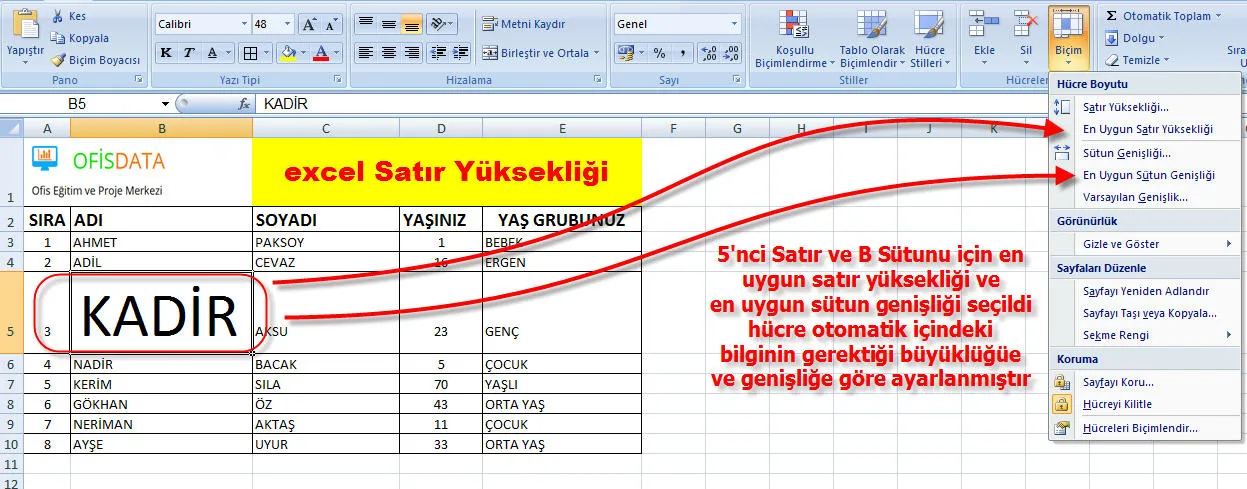Select cell B5 containing KADİR
The image size is (1247, 489).
(160, 312)
